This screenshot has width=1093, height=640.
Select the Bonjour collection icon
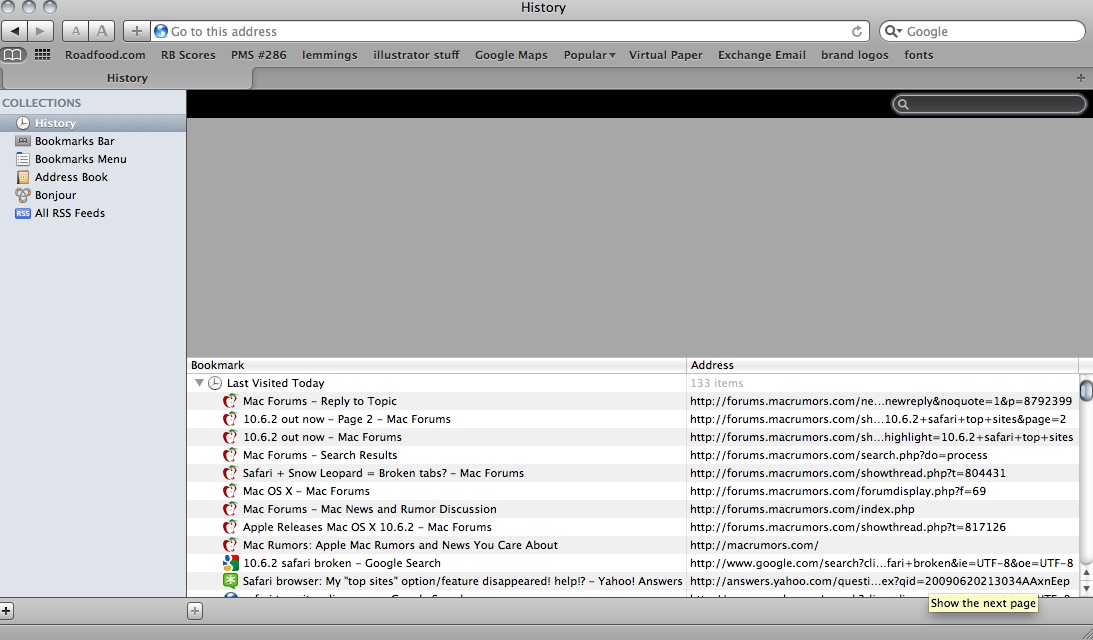coord(23,195)
